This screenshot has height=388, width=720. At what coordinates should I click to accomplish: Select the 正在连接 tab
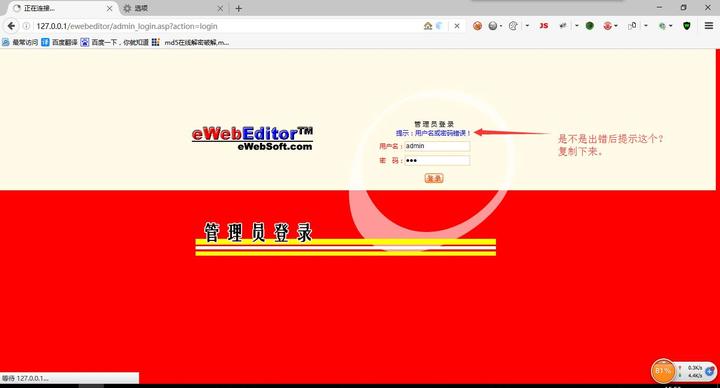[x=63, y=8]
